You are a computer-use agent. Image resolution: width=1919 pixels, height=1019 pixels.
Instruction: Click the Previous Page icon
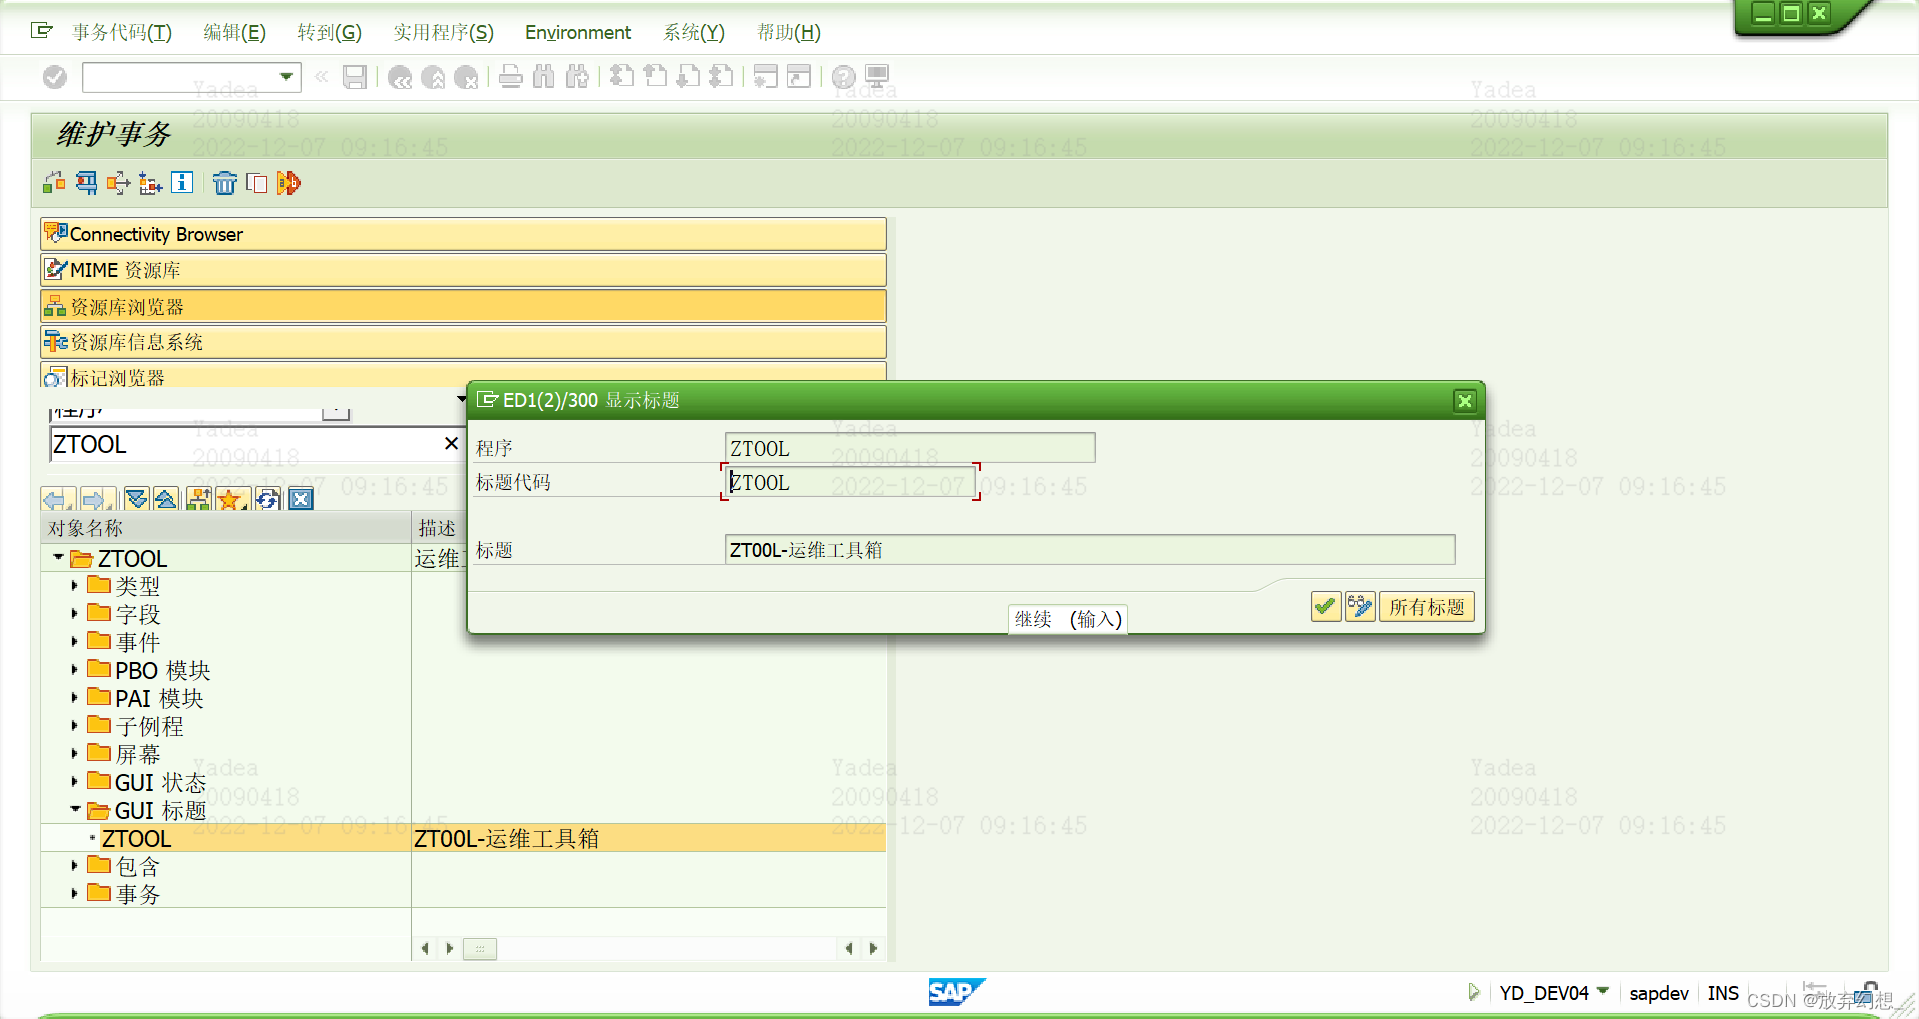[x=655, y=77]
